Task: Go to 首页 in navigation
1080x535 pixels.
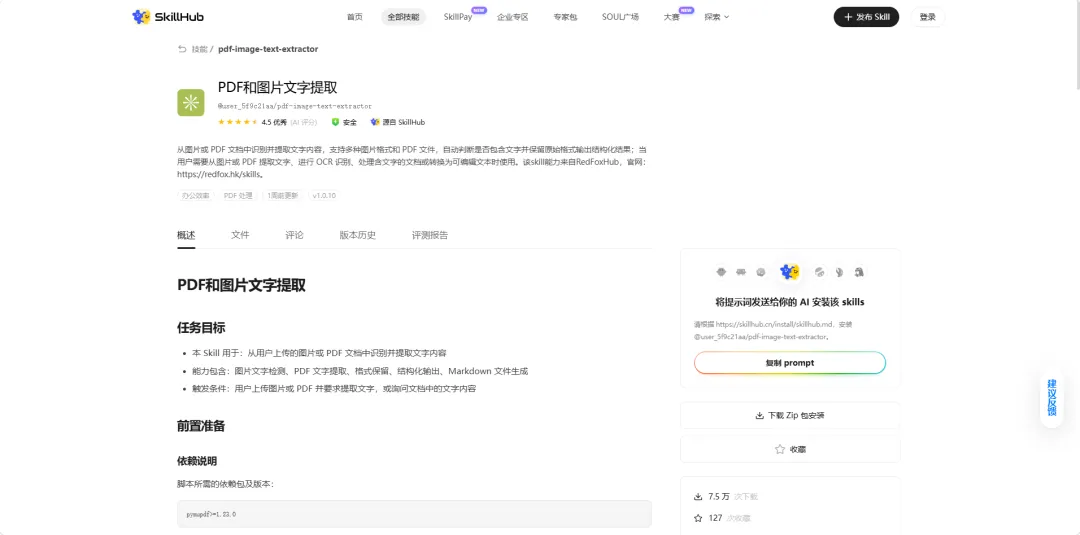Action: [x=355, y=17]
